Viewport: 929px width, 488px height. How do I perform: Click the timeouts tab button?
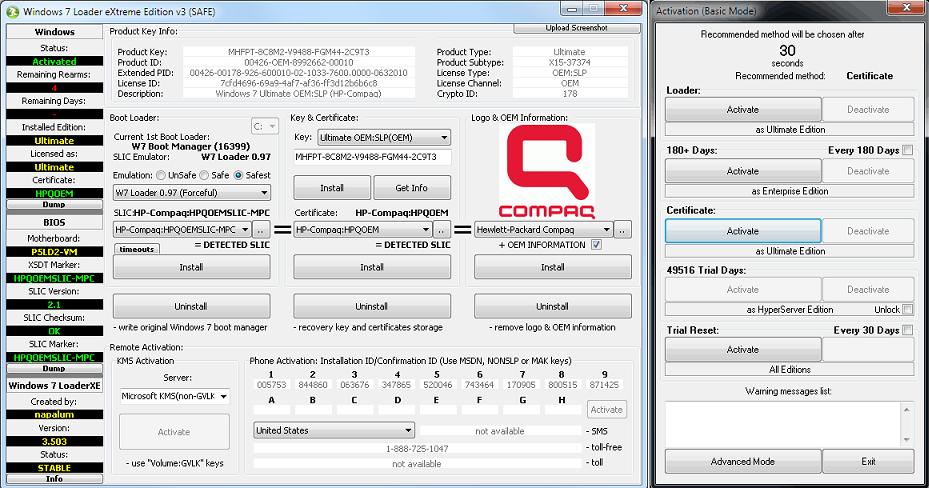coord(137,249)
